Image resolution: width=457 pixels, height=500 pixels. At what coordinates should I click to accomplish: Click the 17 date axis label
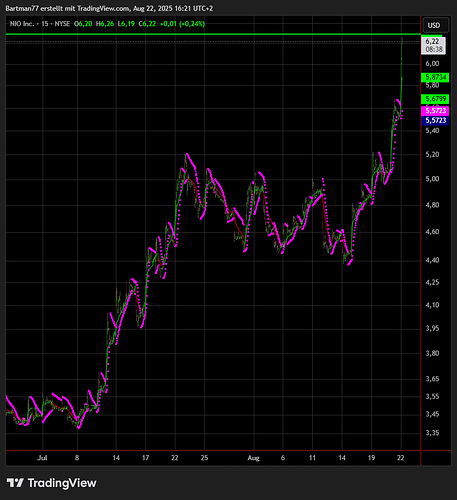click(x=145, y=458)
